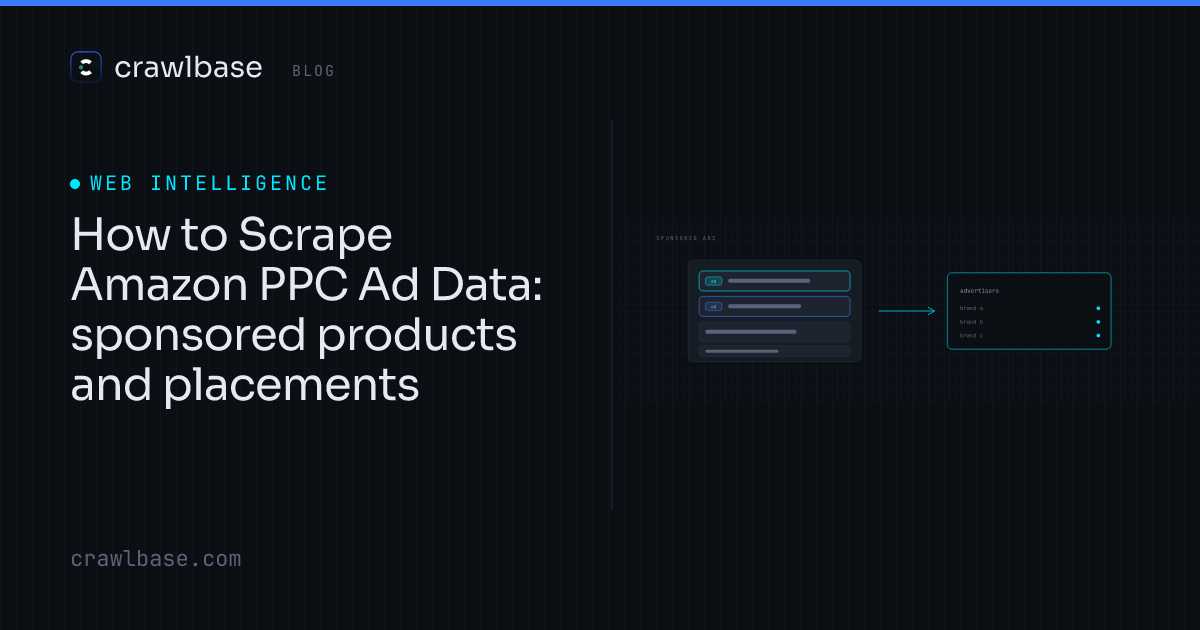Click the headline about Amazon PPC Ad Data
Image resolution: width=1200 pixels, height=630 pixels.
306,310
